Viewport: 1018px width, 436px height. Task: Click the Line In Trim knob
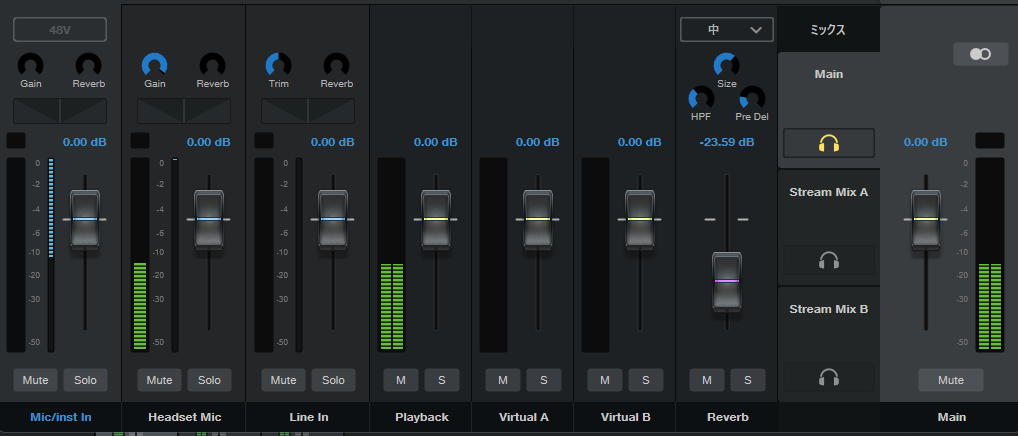(279, 65)
